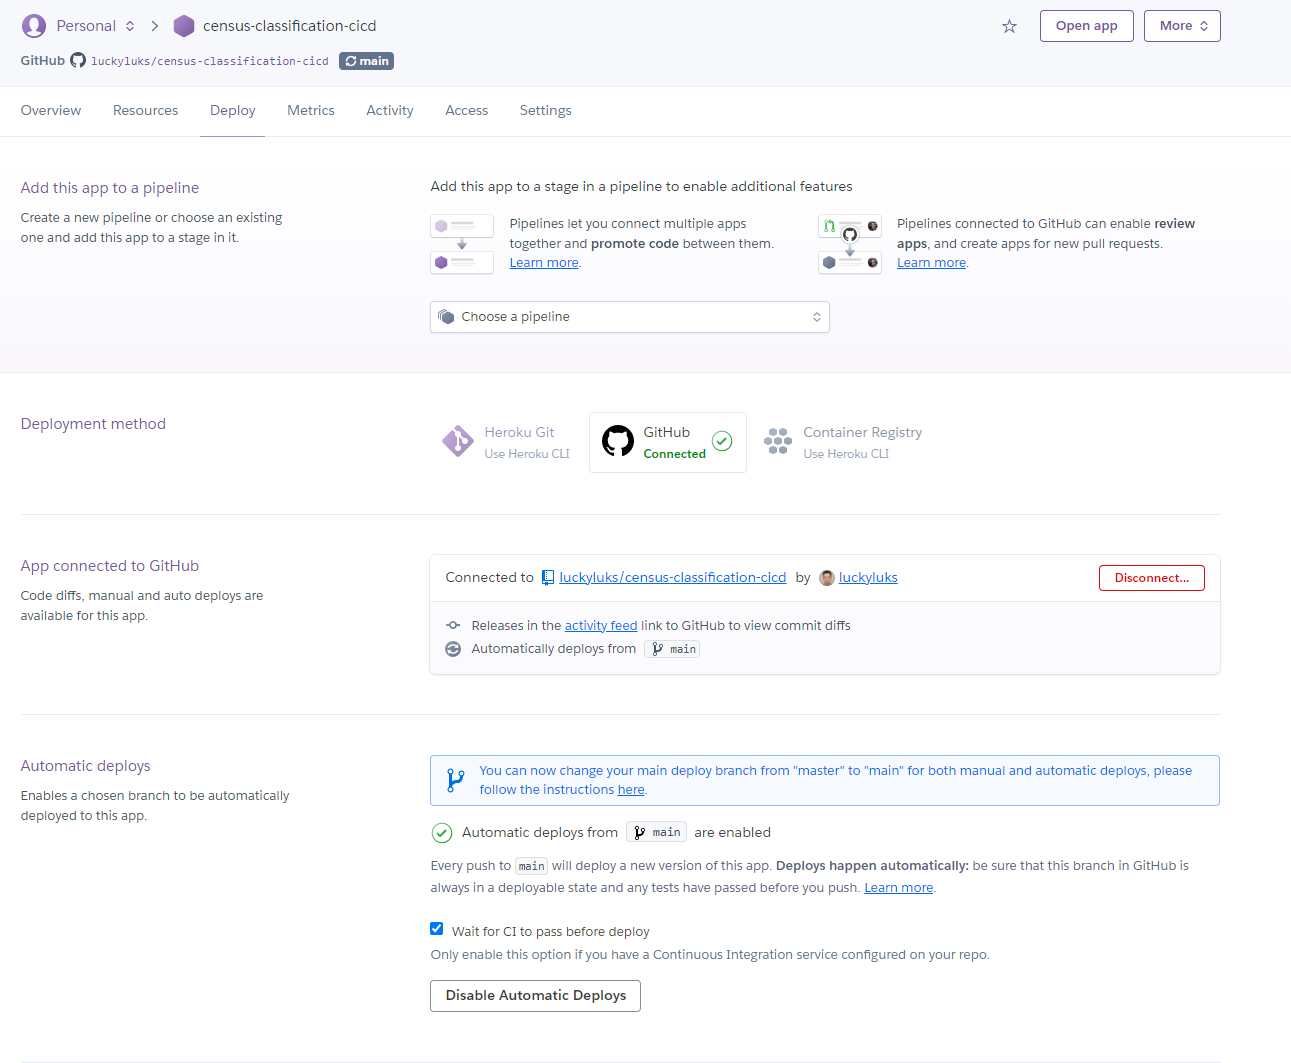Click the green Connected checkmark icon
Screen dimensions: 1291x1063
[722, 441]
